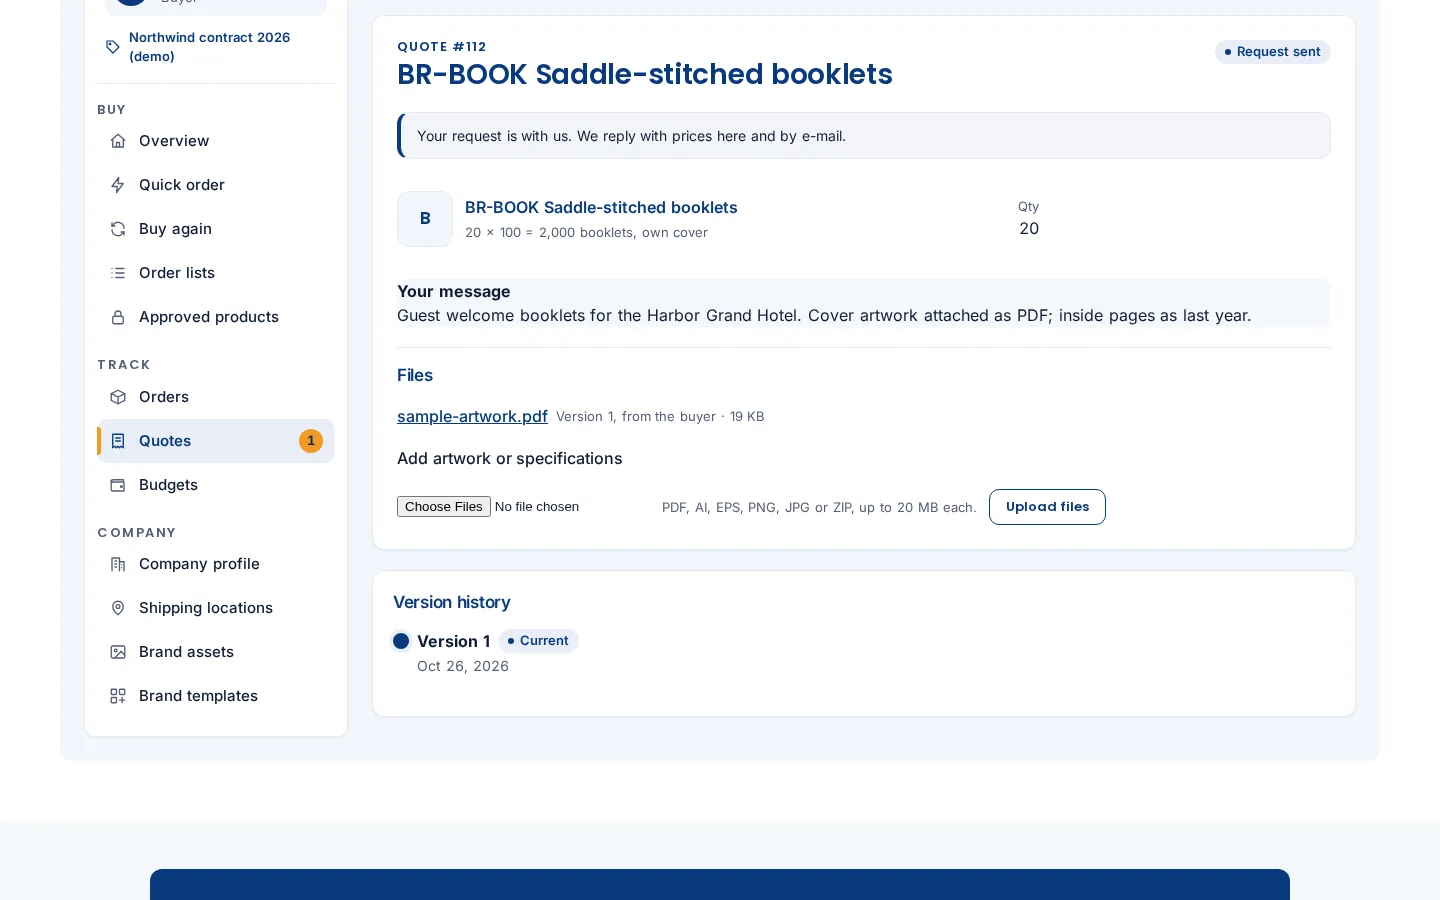The width and height of the screenshot is (1440, 900).
Task: Open Brand templates
Action: (x=216, y=696)
